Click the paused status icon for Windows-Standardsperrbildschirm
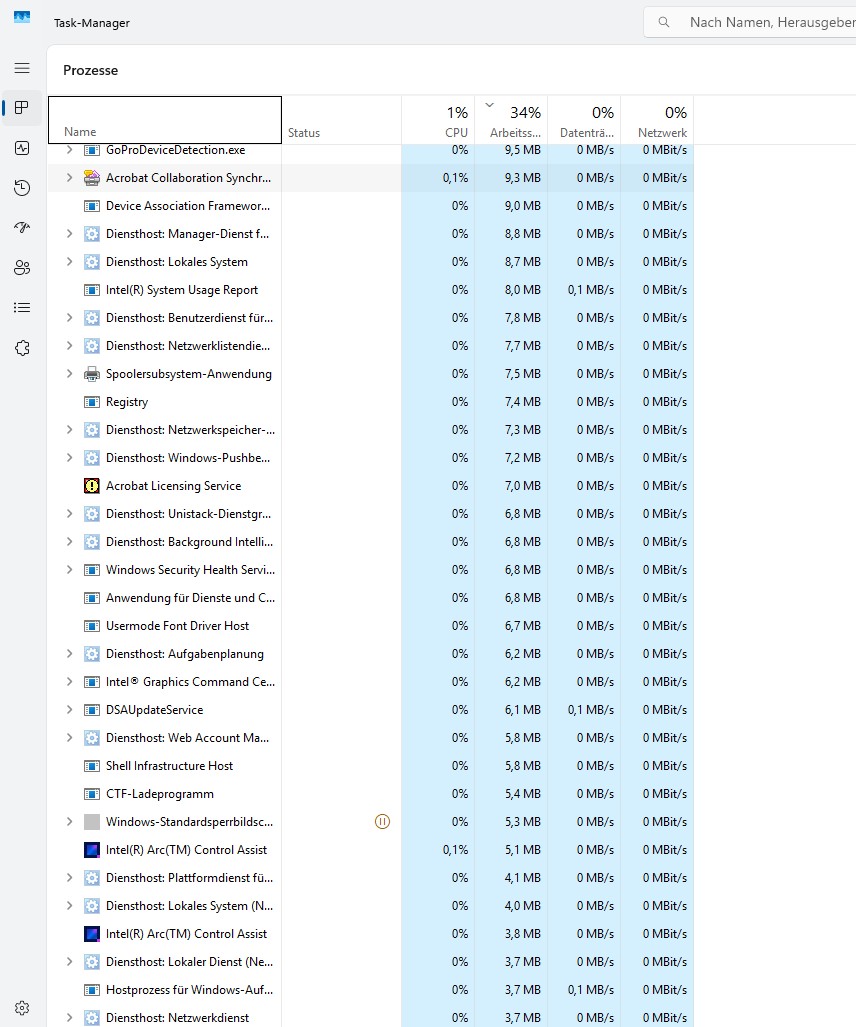856x1027 pixels. 382,822
